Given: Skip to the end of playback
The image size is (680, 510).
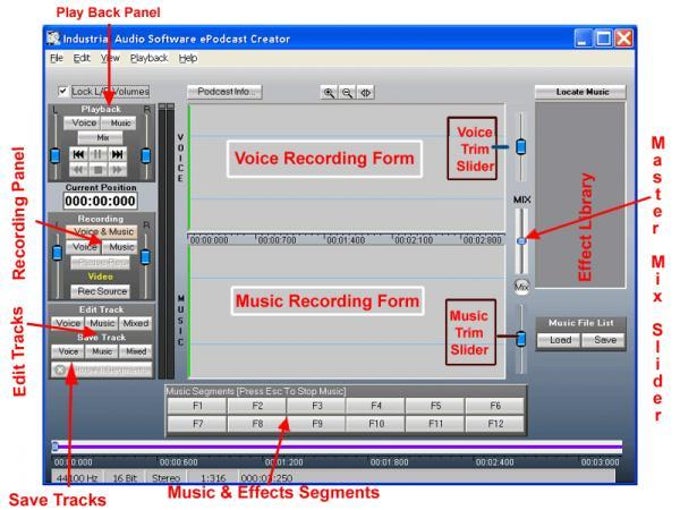Looking at the screenshot, I should click(x=117, y=154).
